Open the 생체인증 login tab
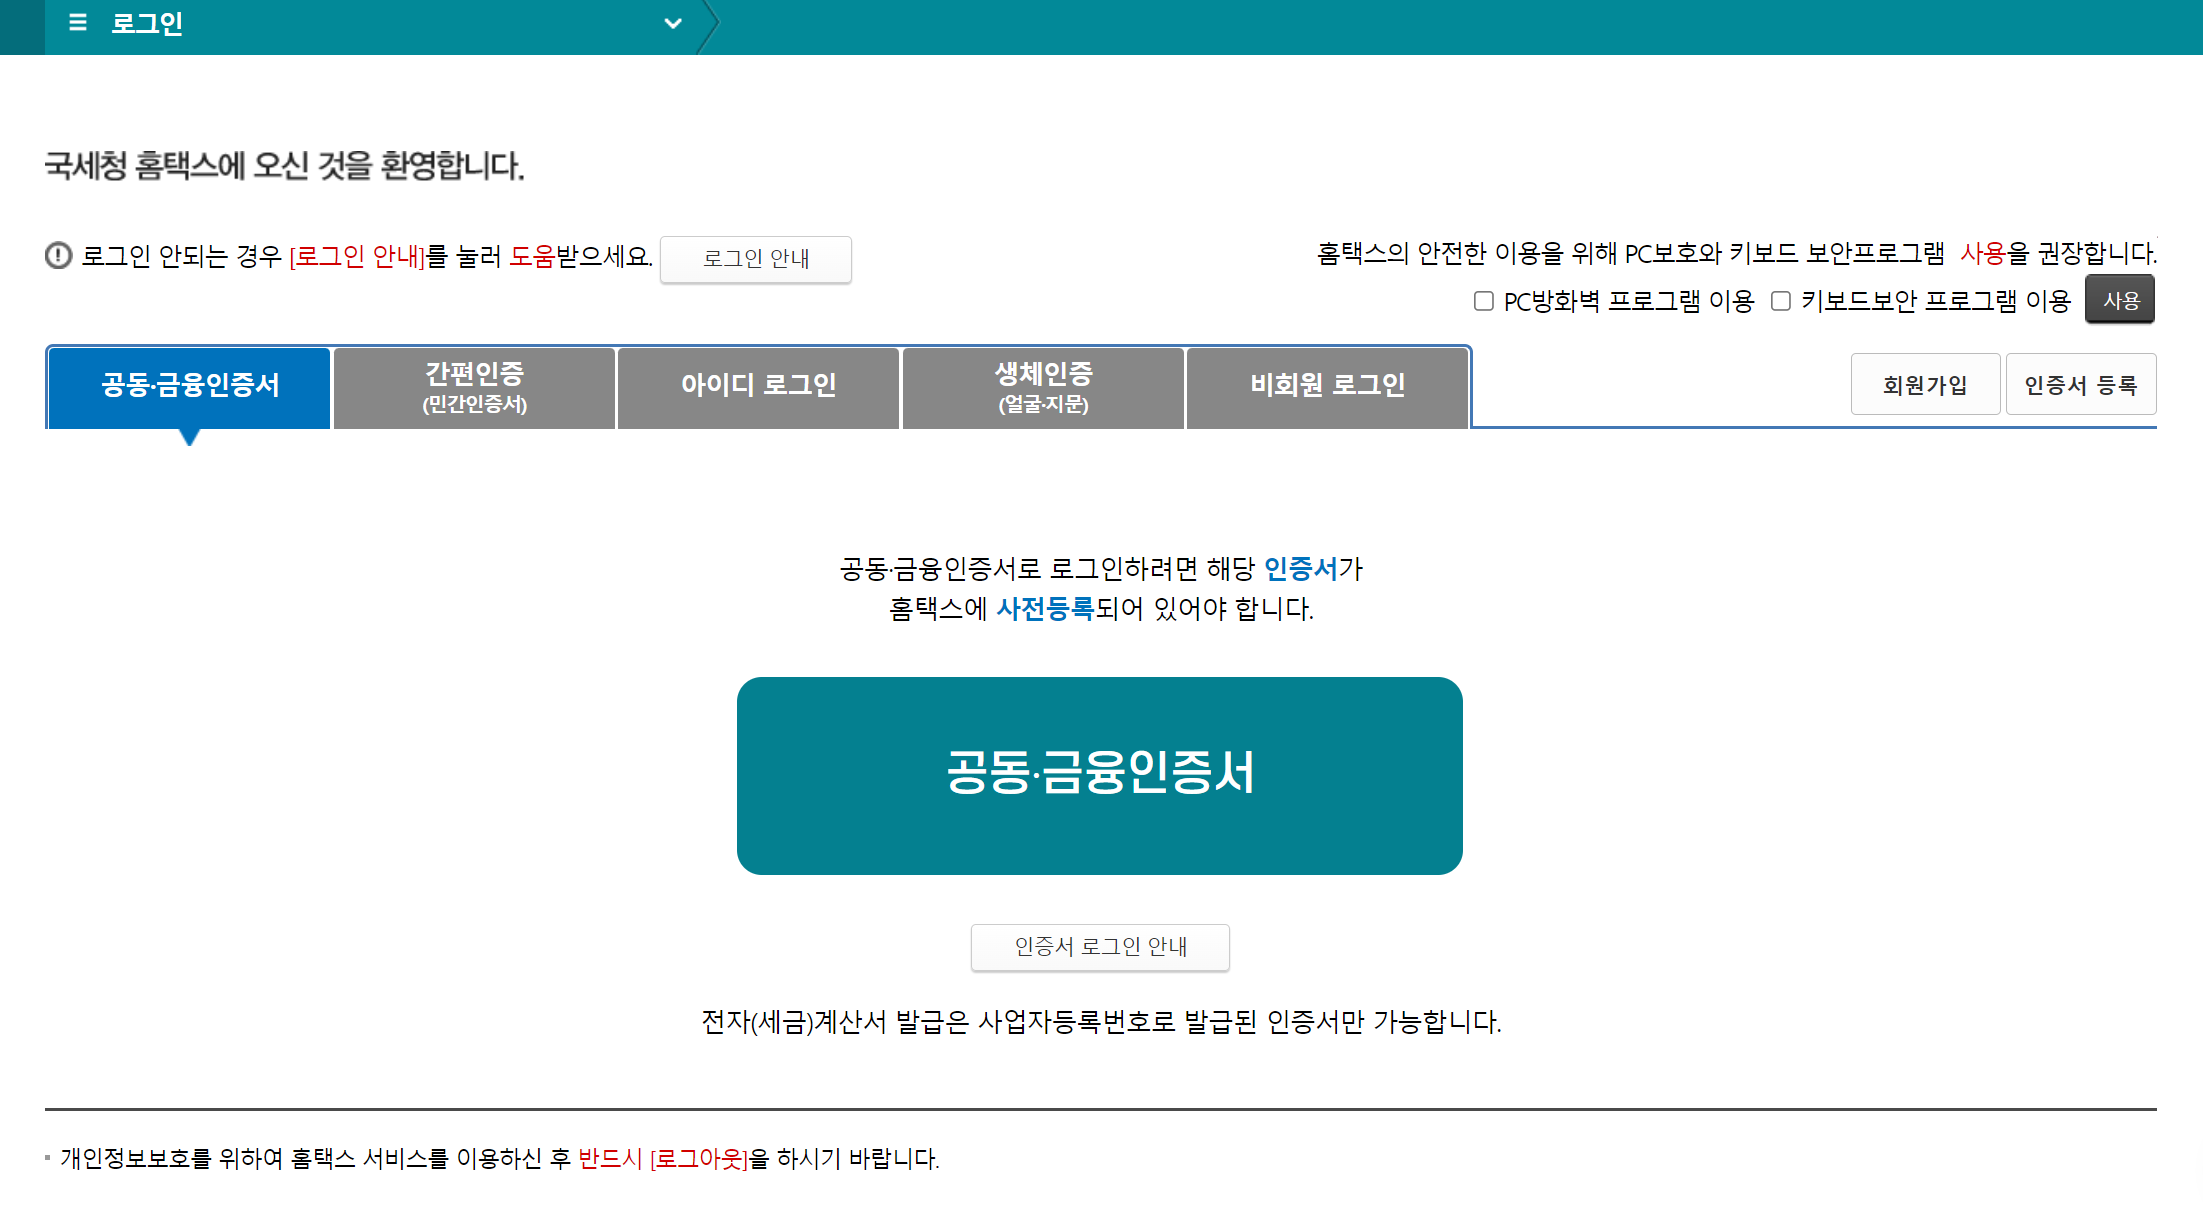 click(x=1043, y=387)
